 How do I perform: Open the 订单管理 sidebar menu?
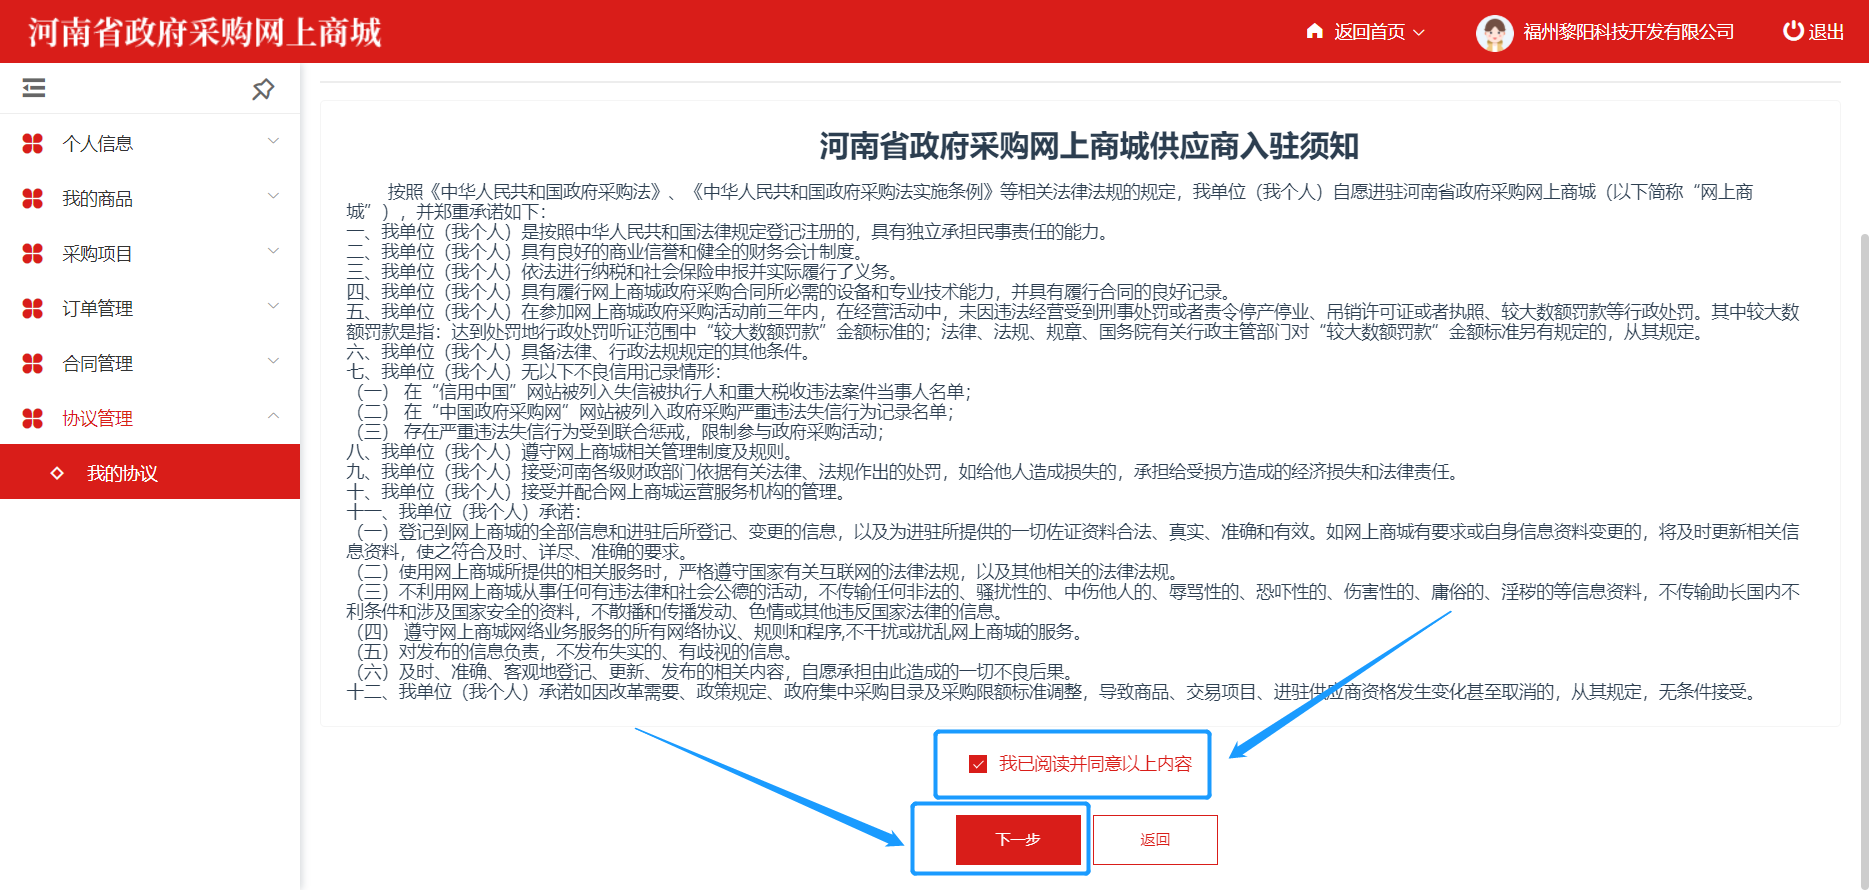pyautogui.click(x=150, y=309)
